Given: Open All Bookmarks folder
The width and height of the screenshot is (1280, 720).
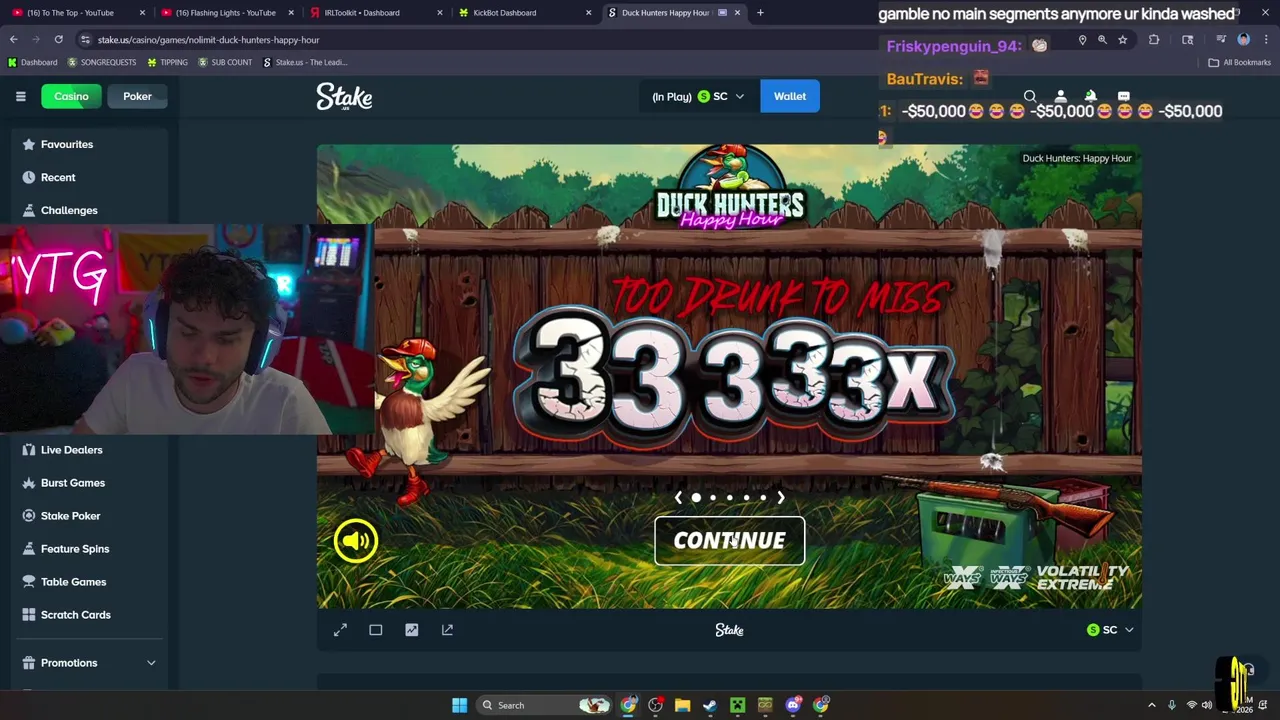Looking at the screenshot, I should tap(1239, 62).
